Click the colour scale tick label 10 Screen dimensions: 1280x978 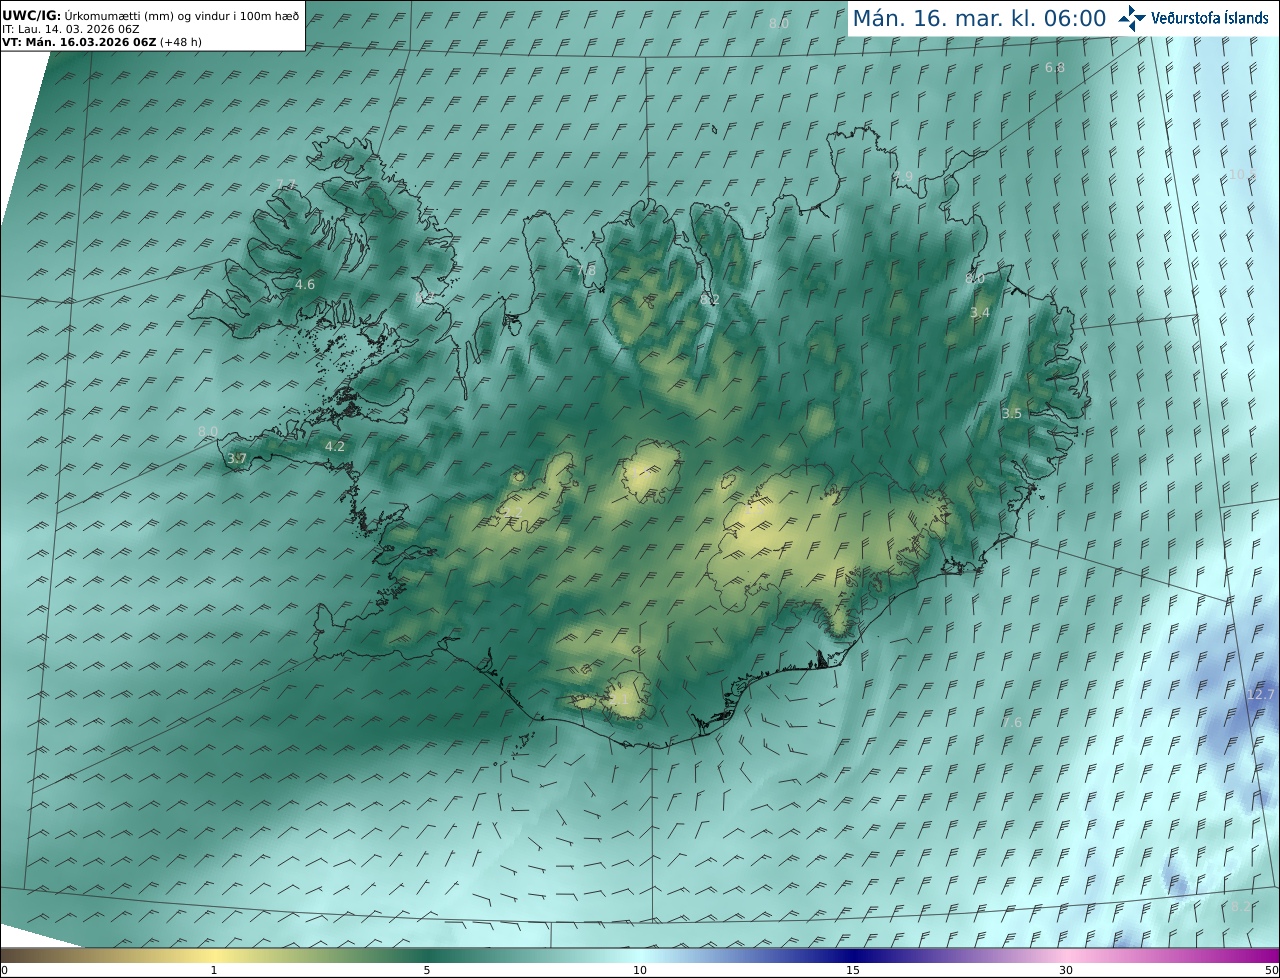point(640,970)
